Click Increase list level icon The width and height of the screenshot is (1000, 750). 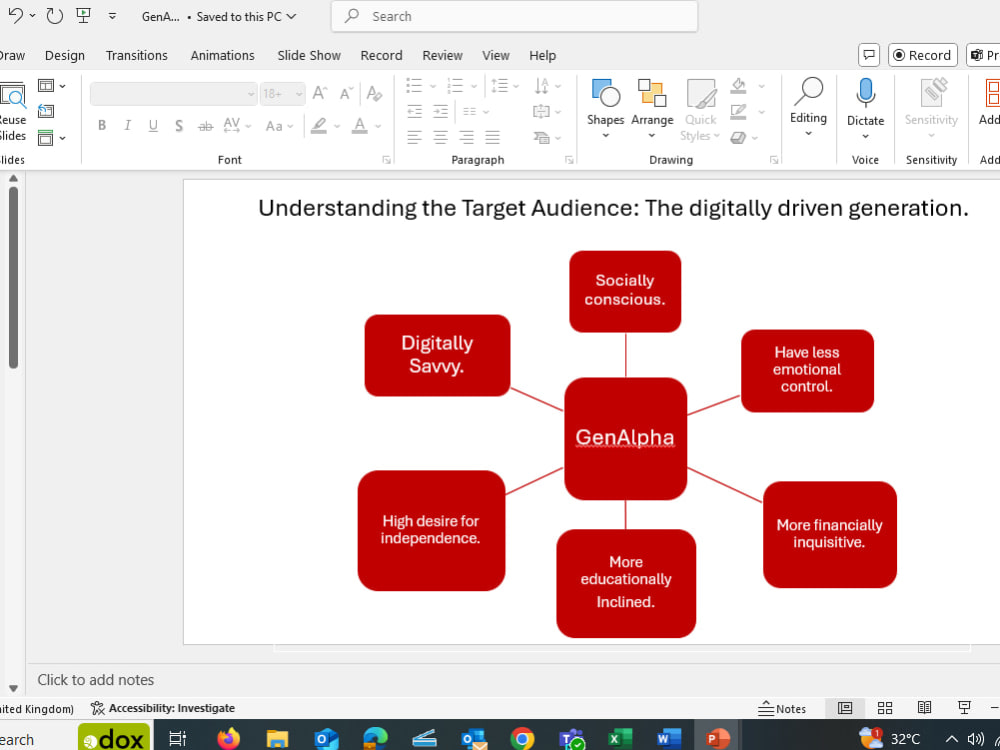click(441, 112)
